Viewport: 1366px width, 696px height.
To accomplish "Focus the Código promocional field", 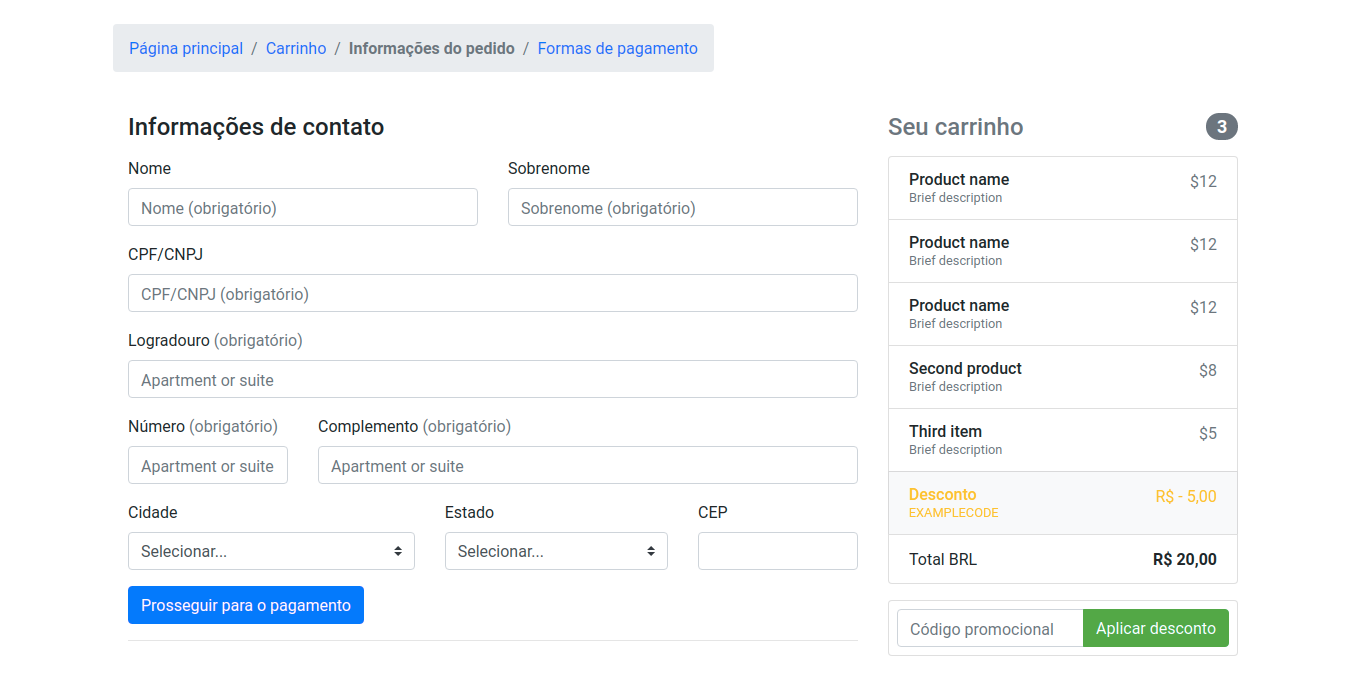I will coord(990,629).
